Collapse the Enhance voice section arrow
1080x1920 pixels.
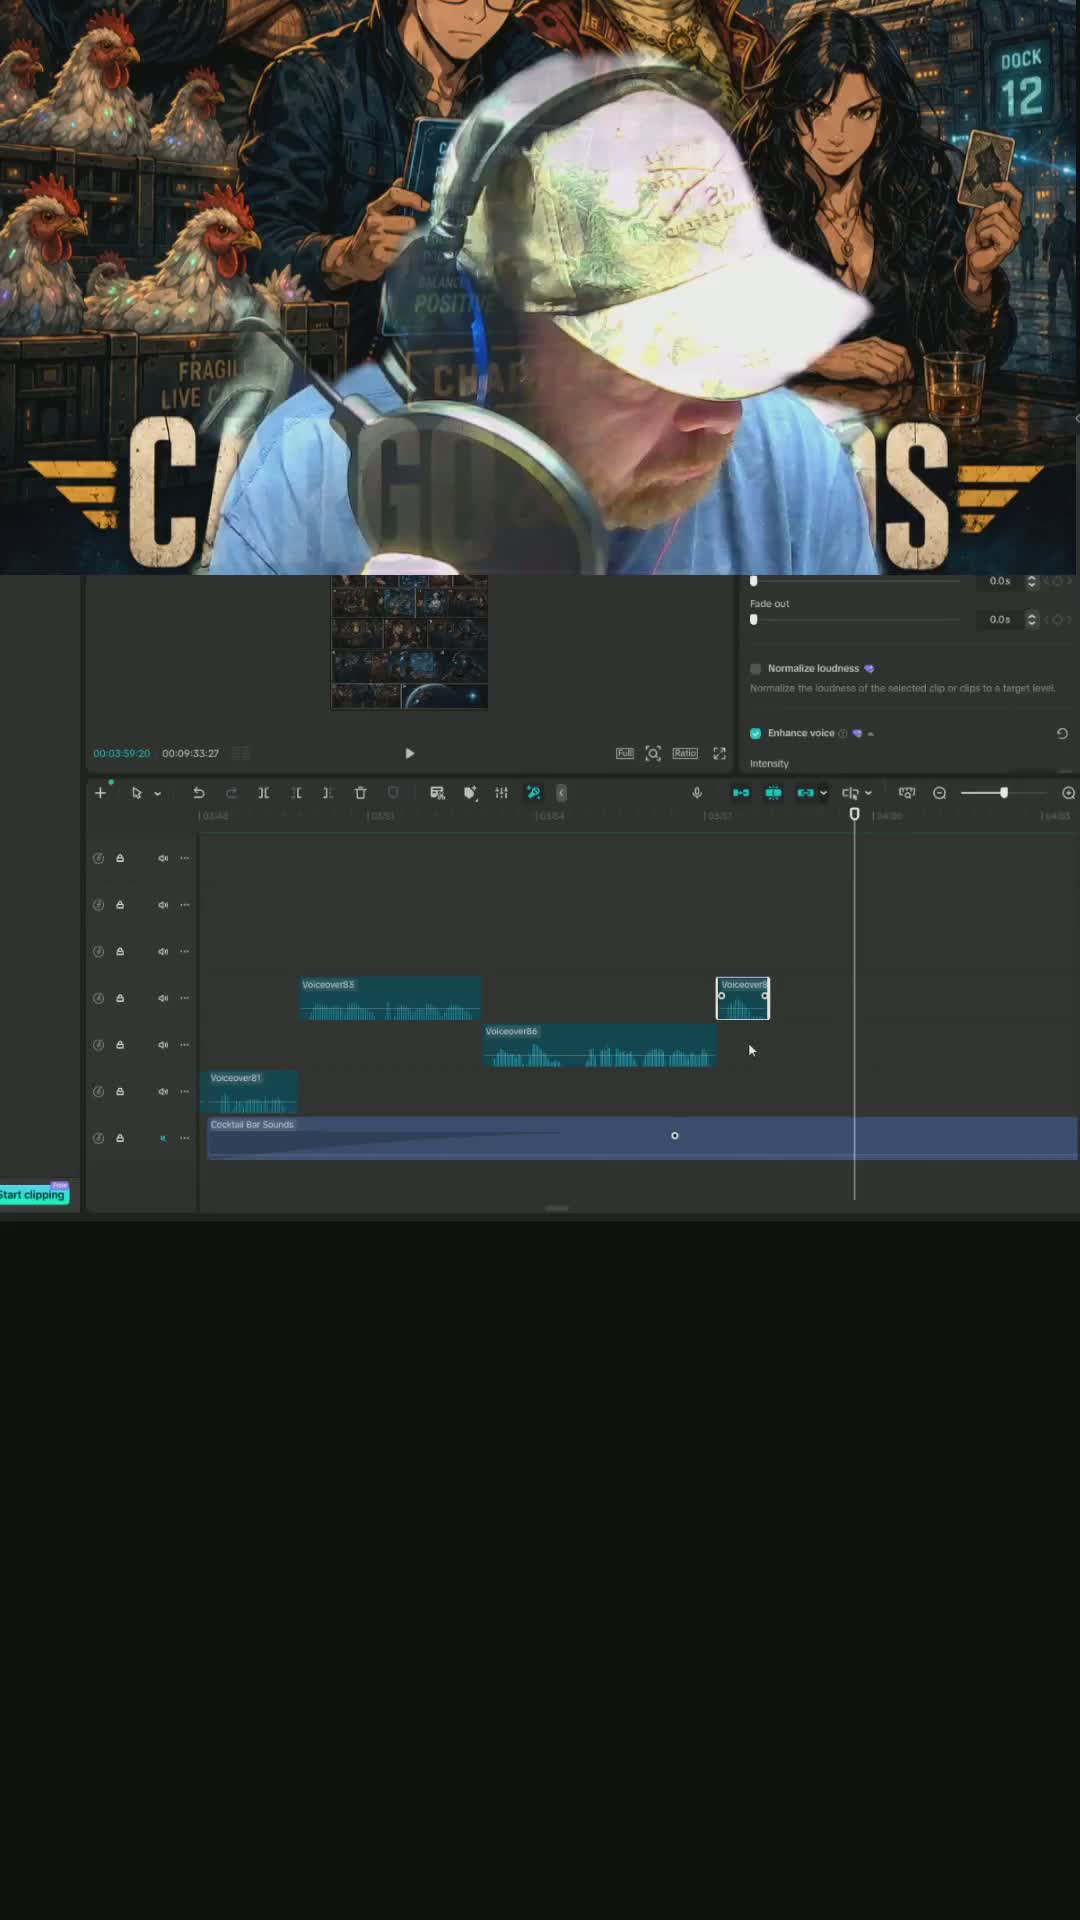871,734
